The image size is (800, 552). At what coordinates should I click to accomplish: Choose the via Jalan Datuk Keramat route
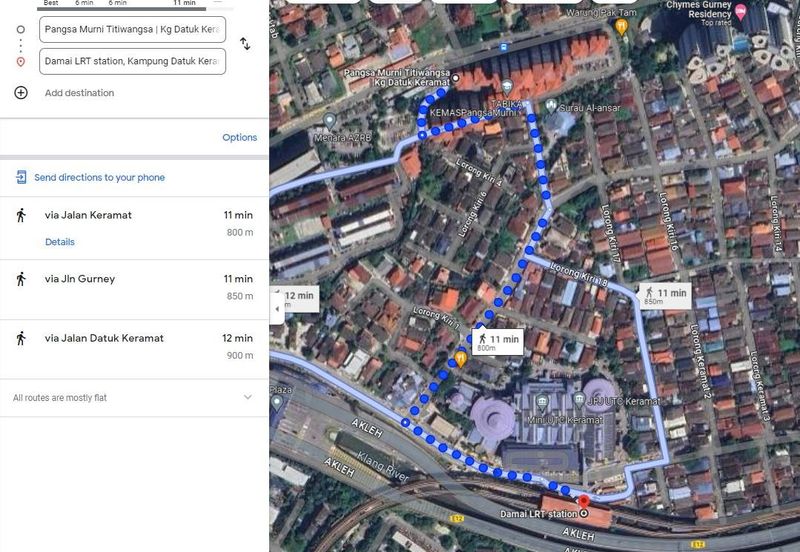tap(134, 349)
